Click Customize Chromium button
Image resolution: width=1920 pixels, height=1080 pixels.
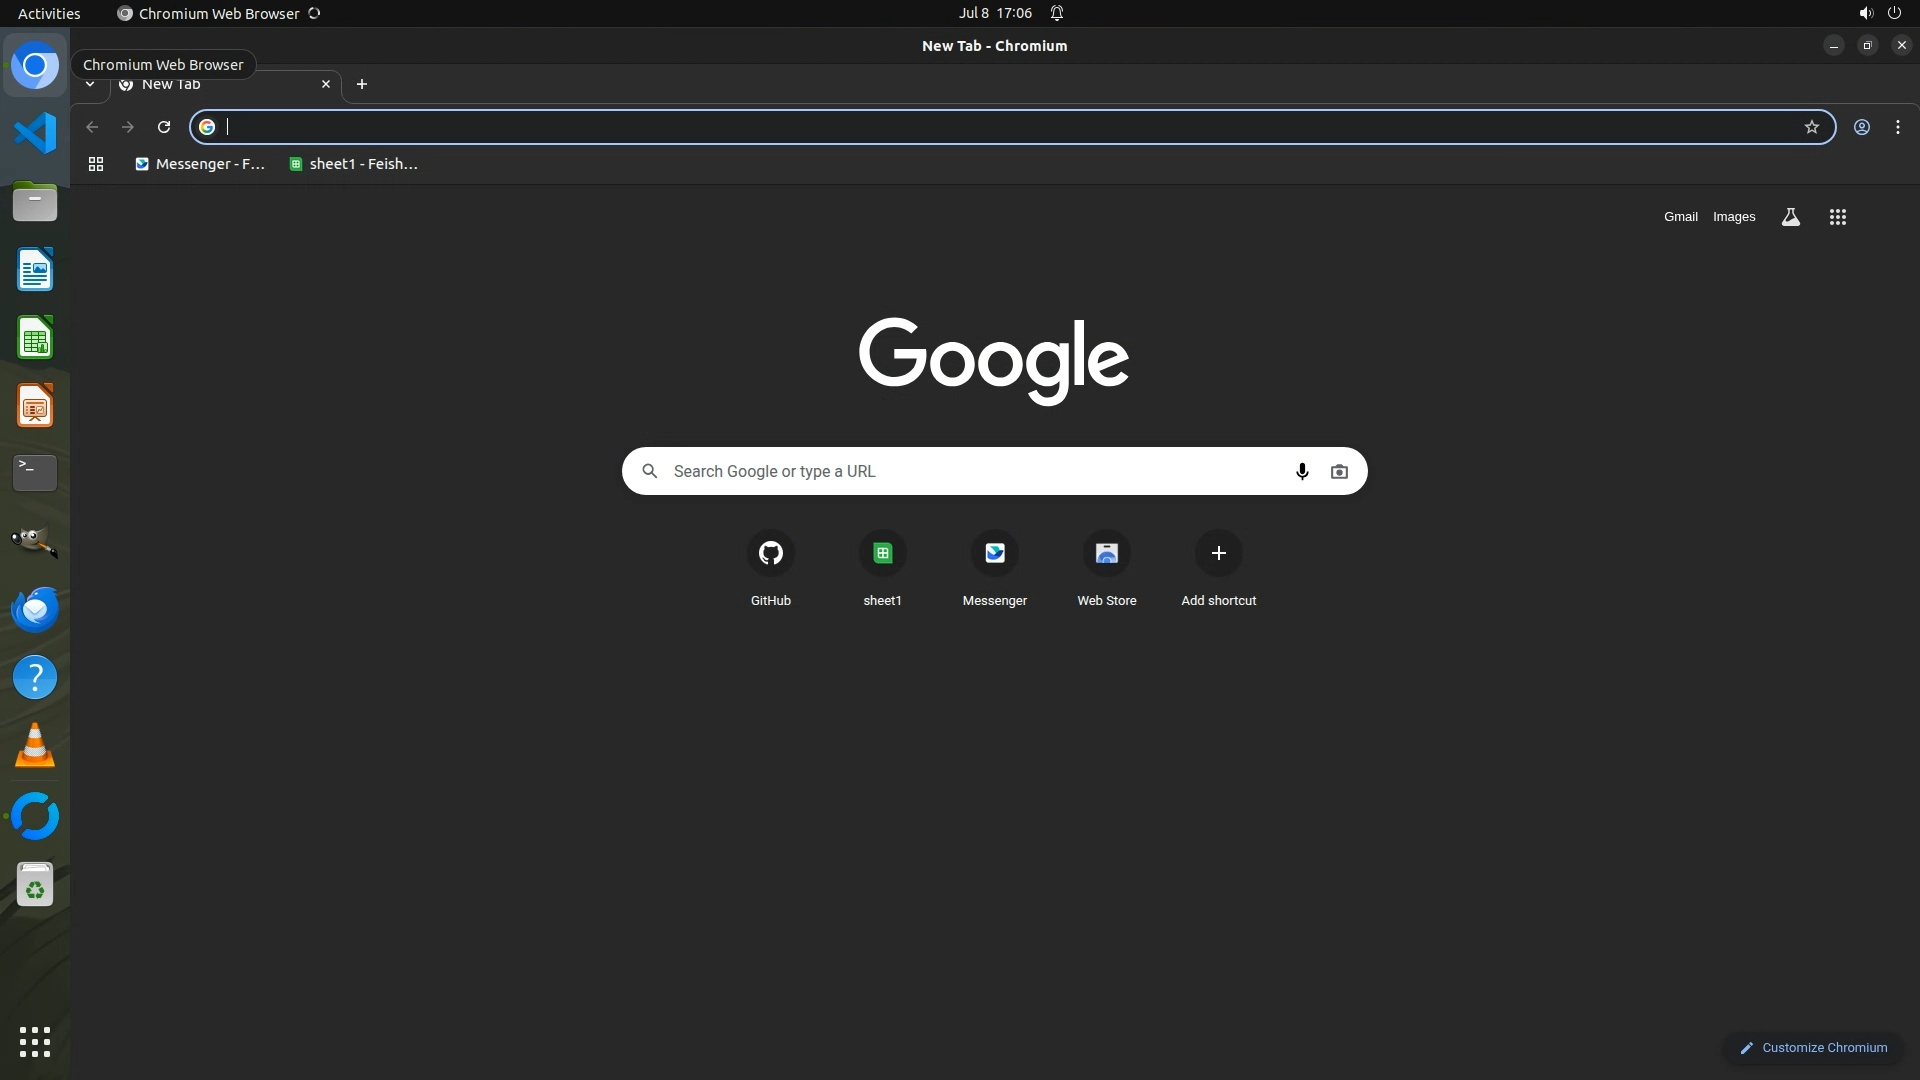coord(1813,1047)
